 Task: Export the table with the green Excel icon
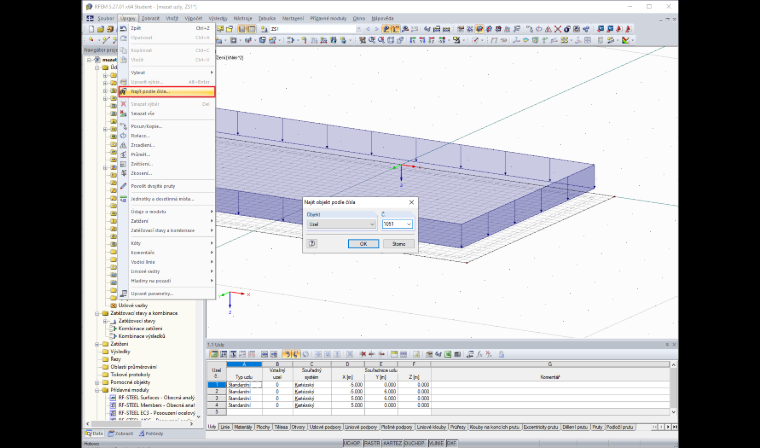[447, 354]
